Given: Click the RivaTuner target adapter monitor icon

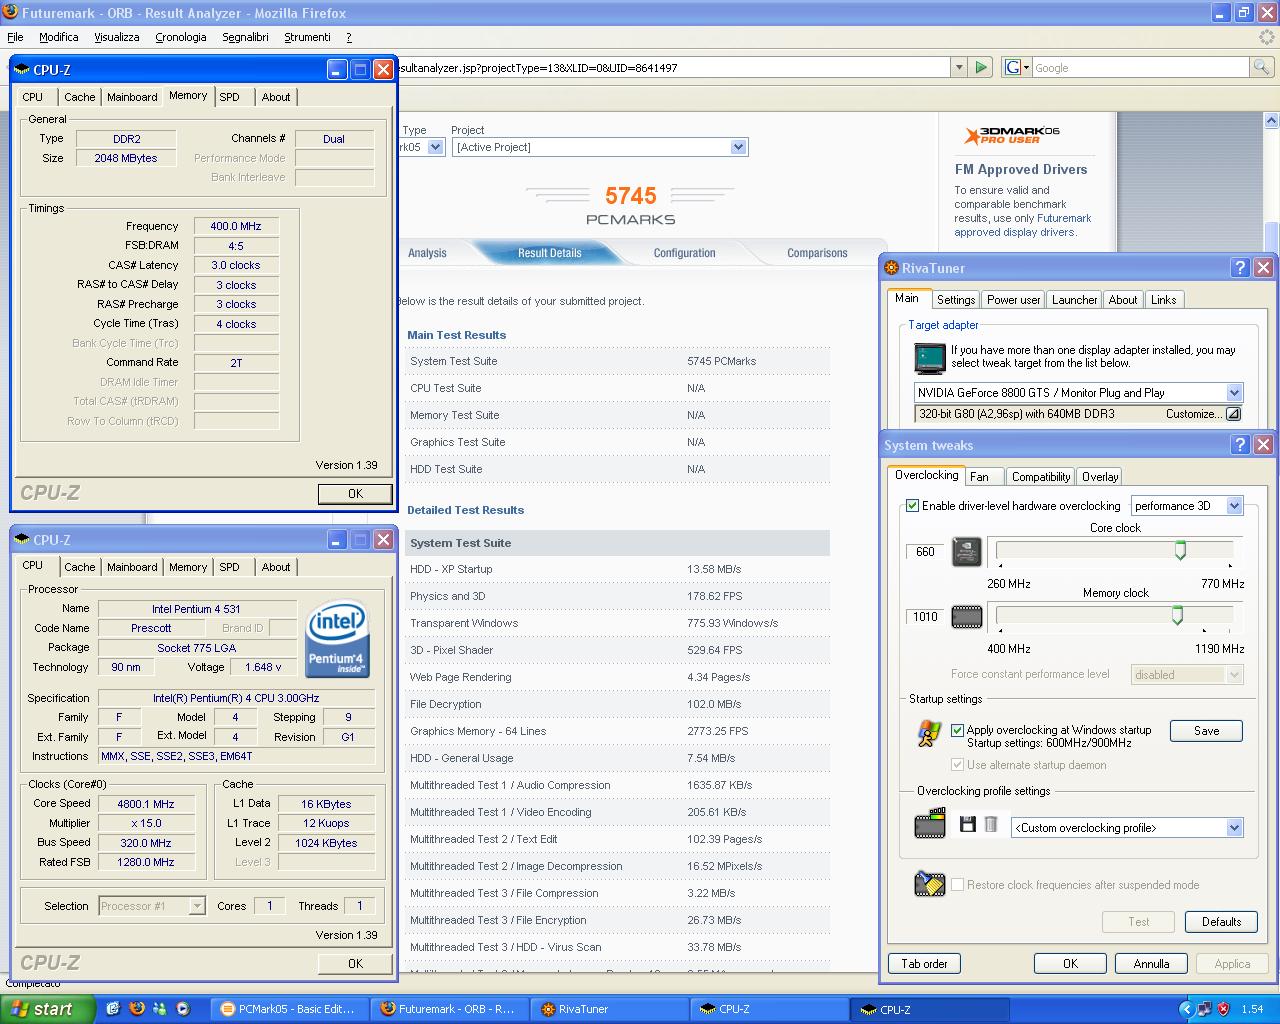Looking at the screenshot, I should tap(930, 358).
